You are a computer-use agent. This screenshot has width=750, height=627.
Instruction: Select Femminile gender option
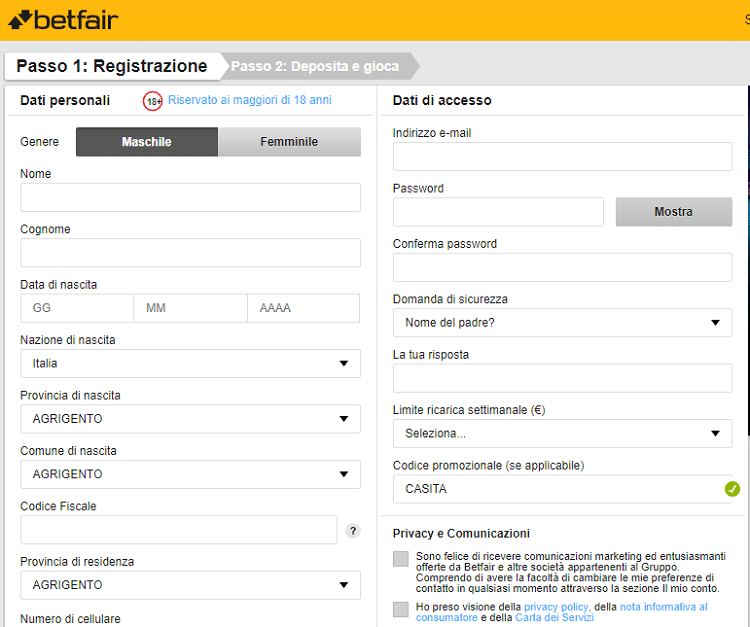(x=289, y=142)
